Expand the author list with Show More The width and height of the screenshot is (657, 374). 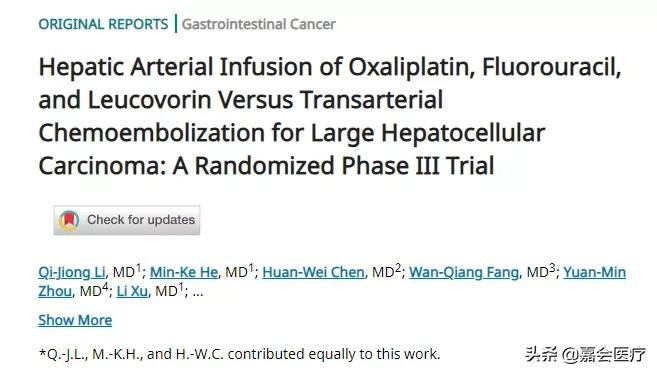pos(75,320)
